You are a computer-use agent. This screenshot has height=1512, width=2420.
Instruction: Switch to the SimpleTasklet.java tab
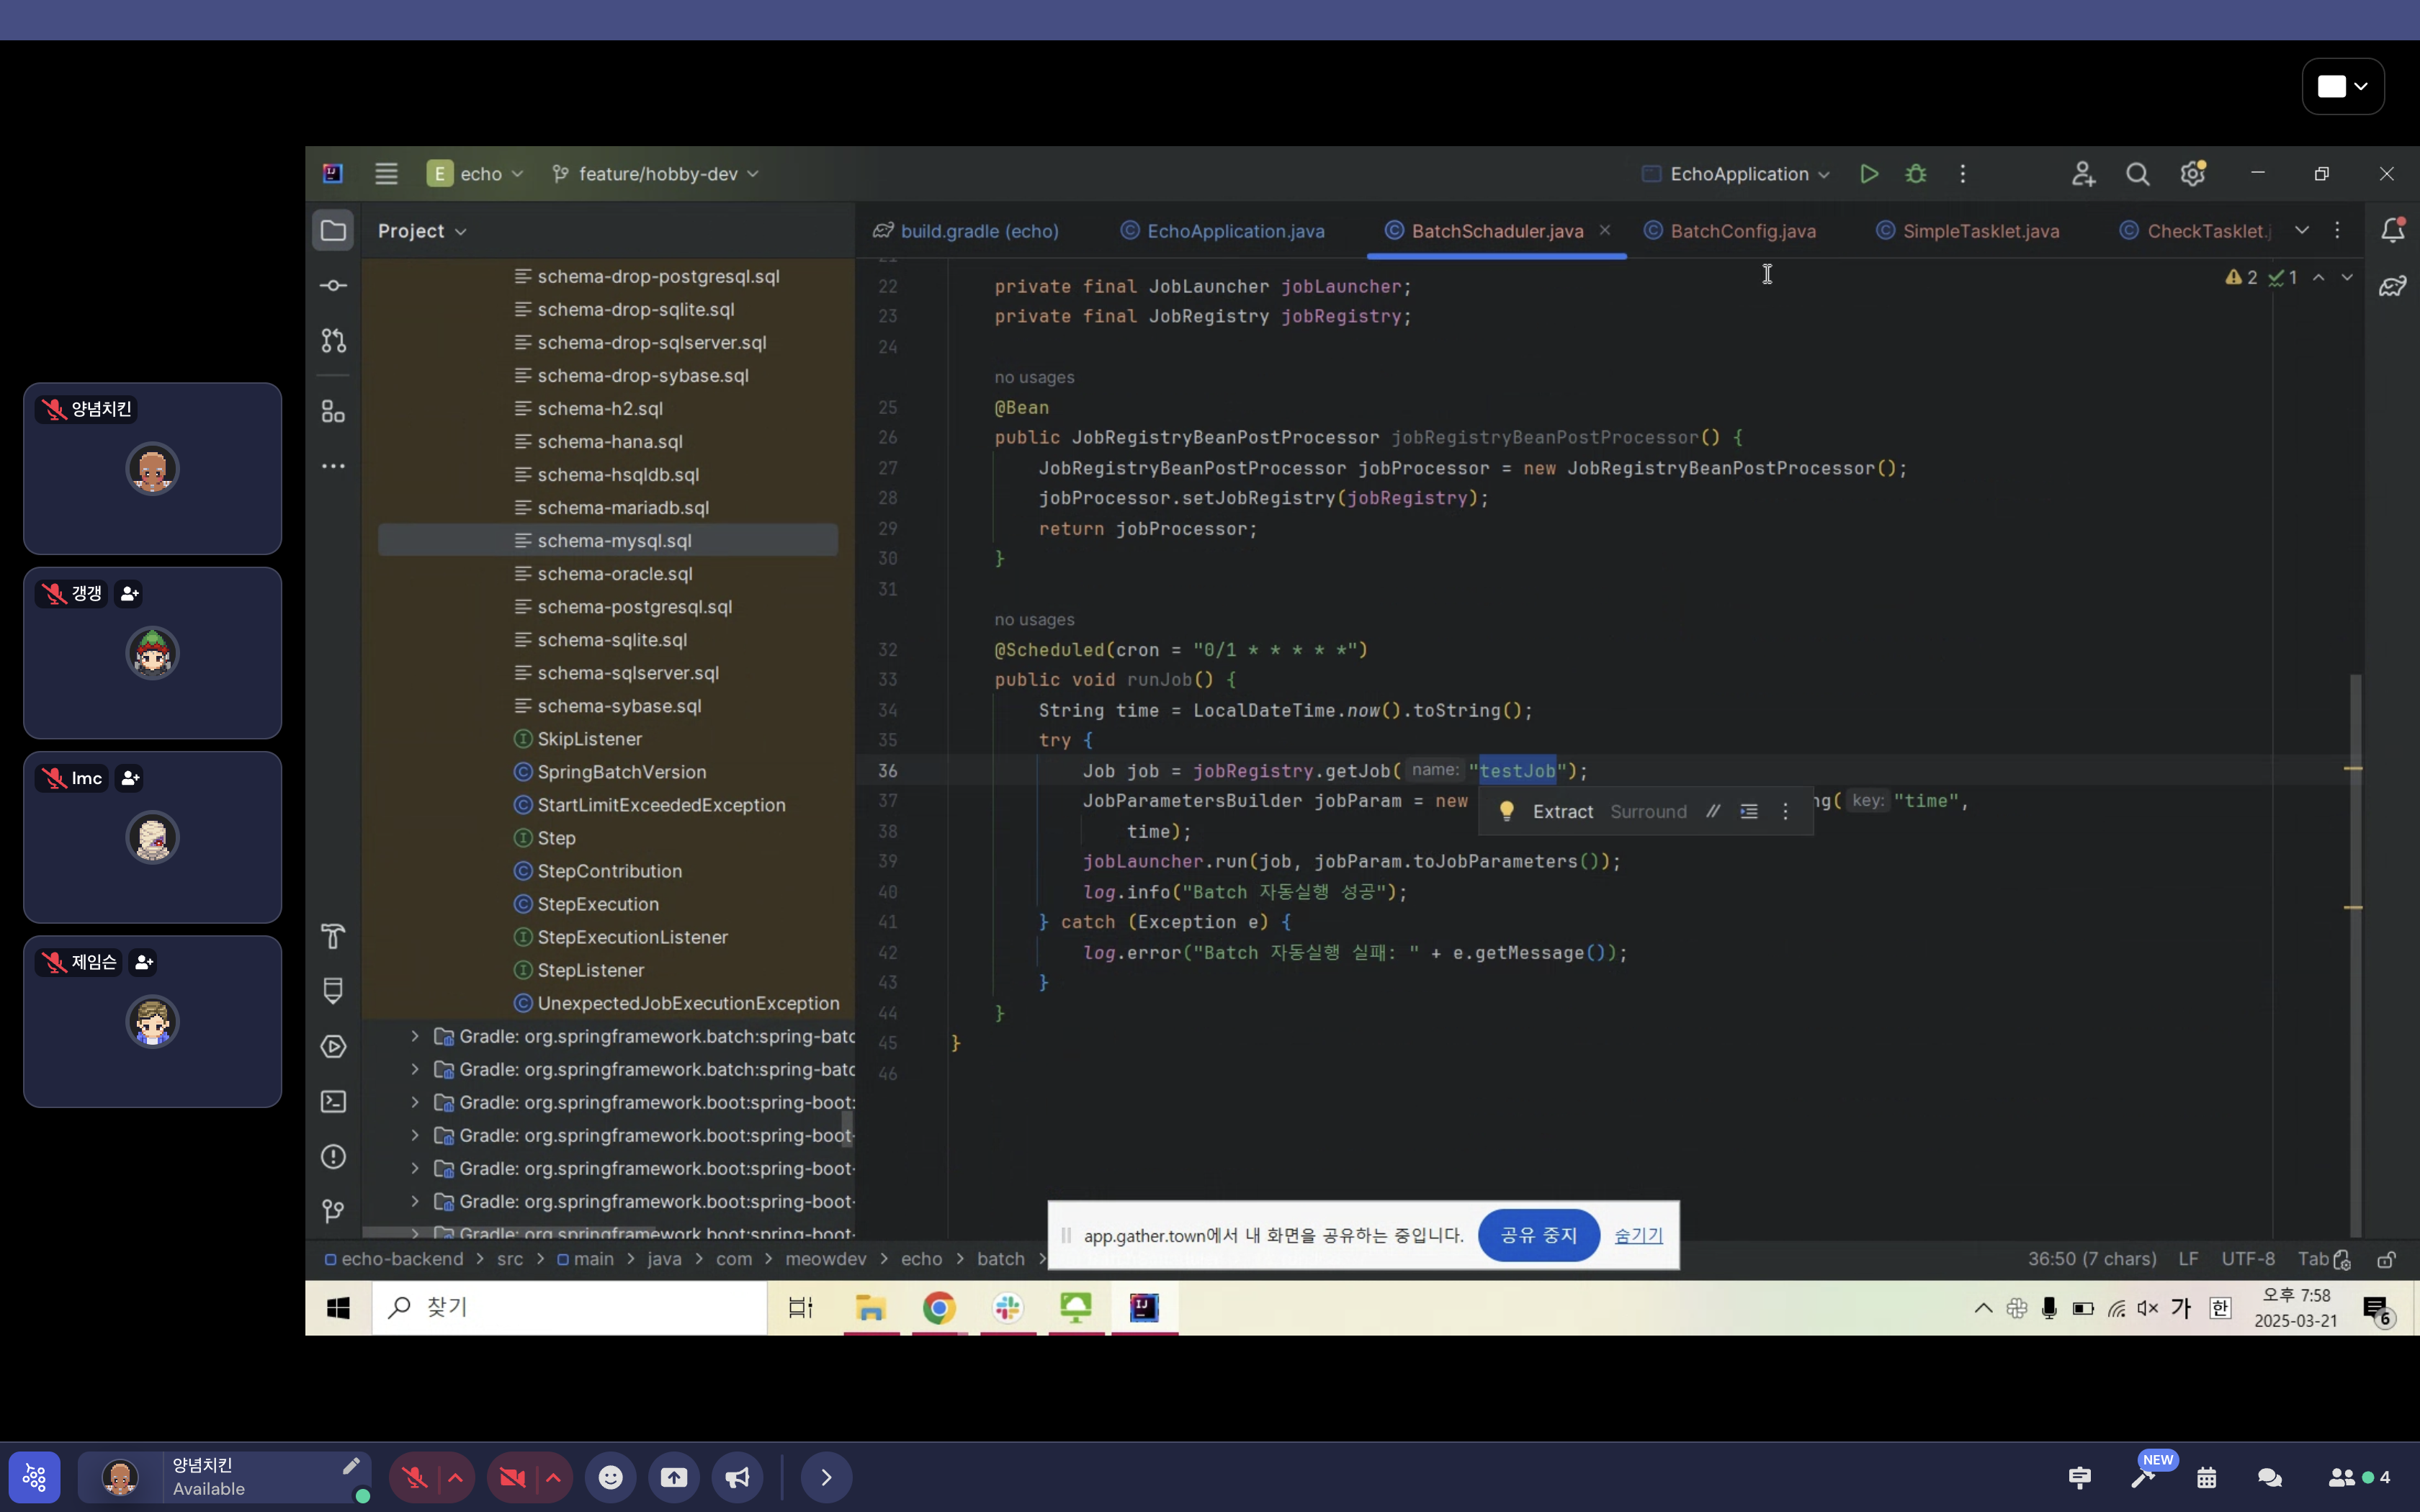[x=1980, y=231]
